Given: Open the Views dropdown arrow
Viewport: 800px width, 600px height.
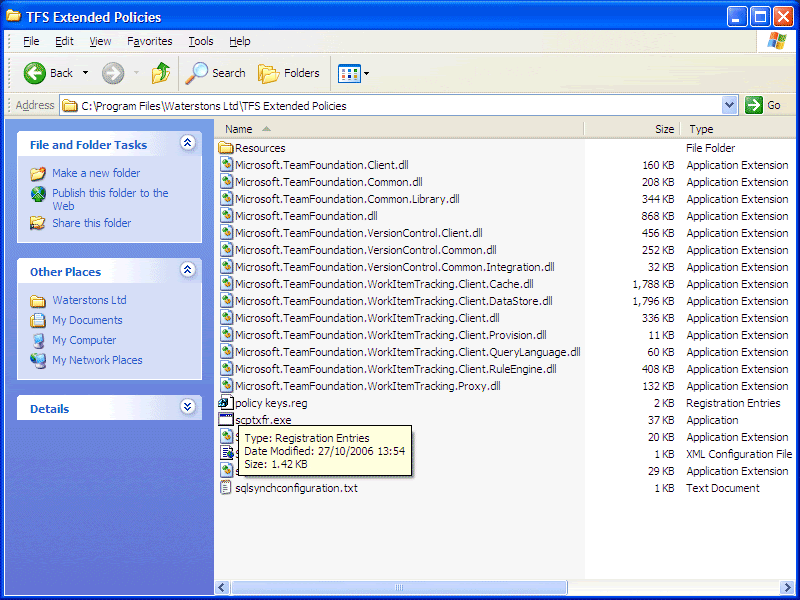Looking at the screenshot, I should pos(366,73).
